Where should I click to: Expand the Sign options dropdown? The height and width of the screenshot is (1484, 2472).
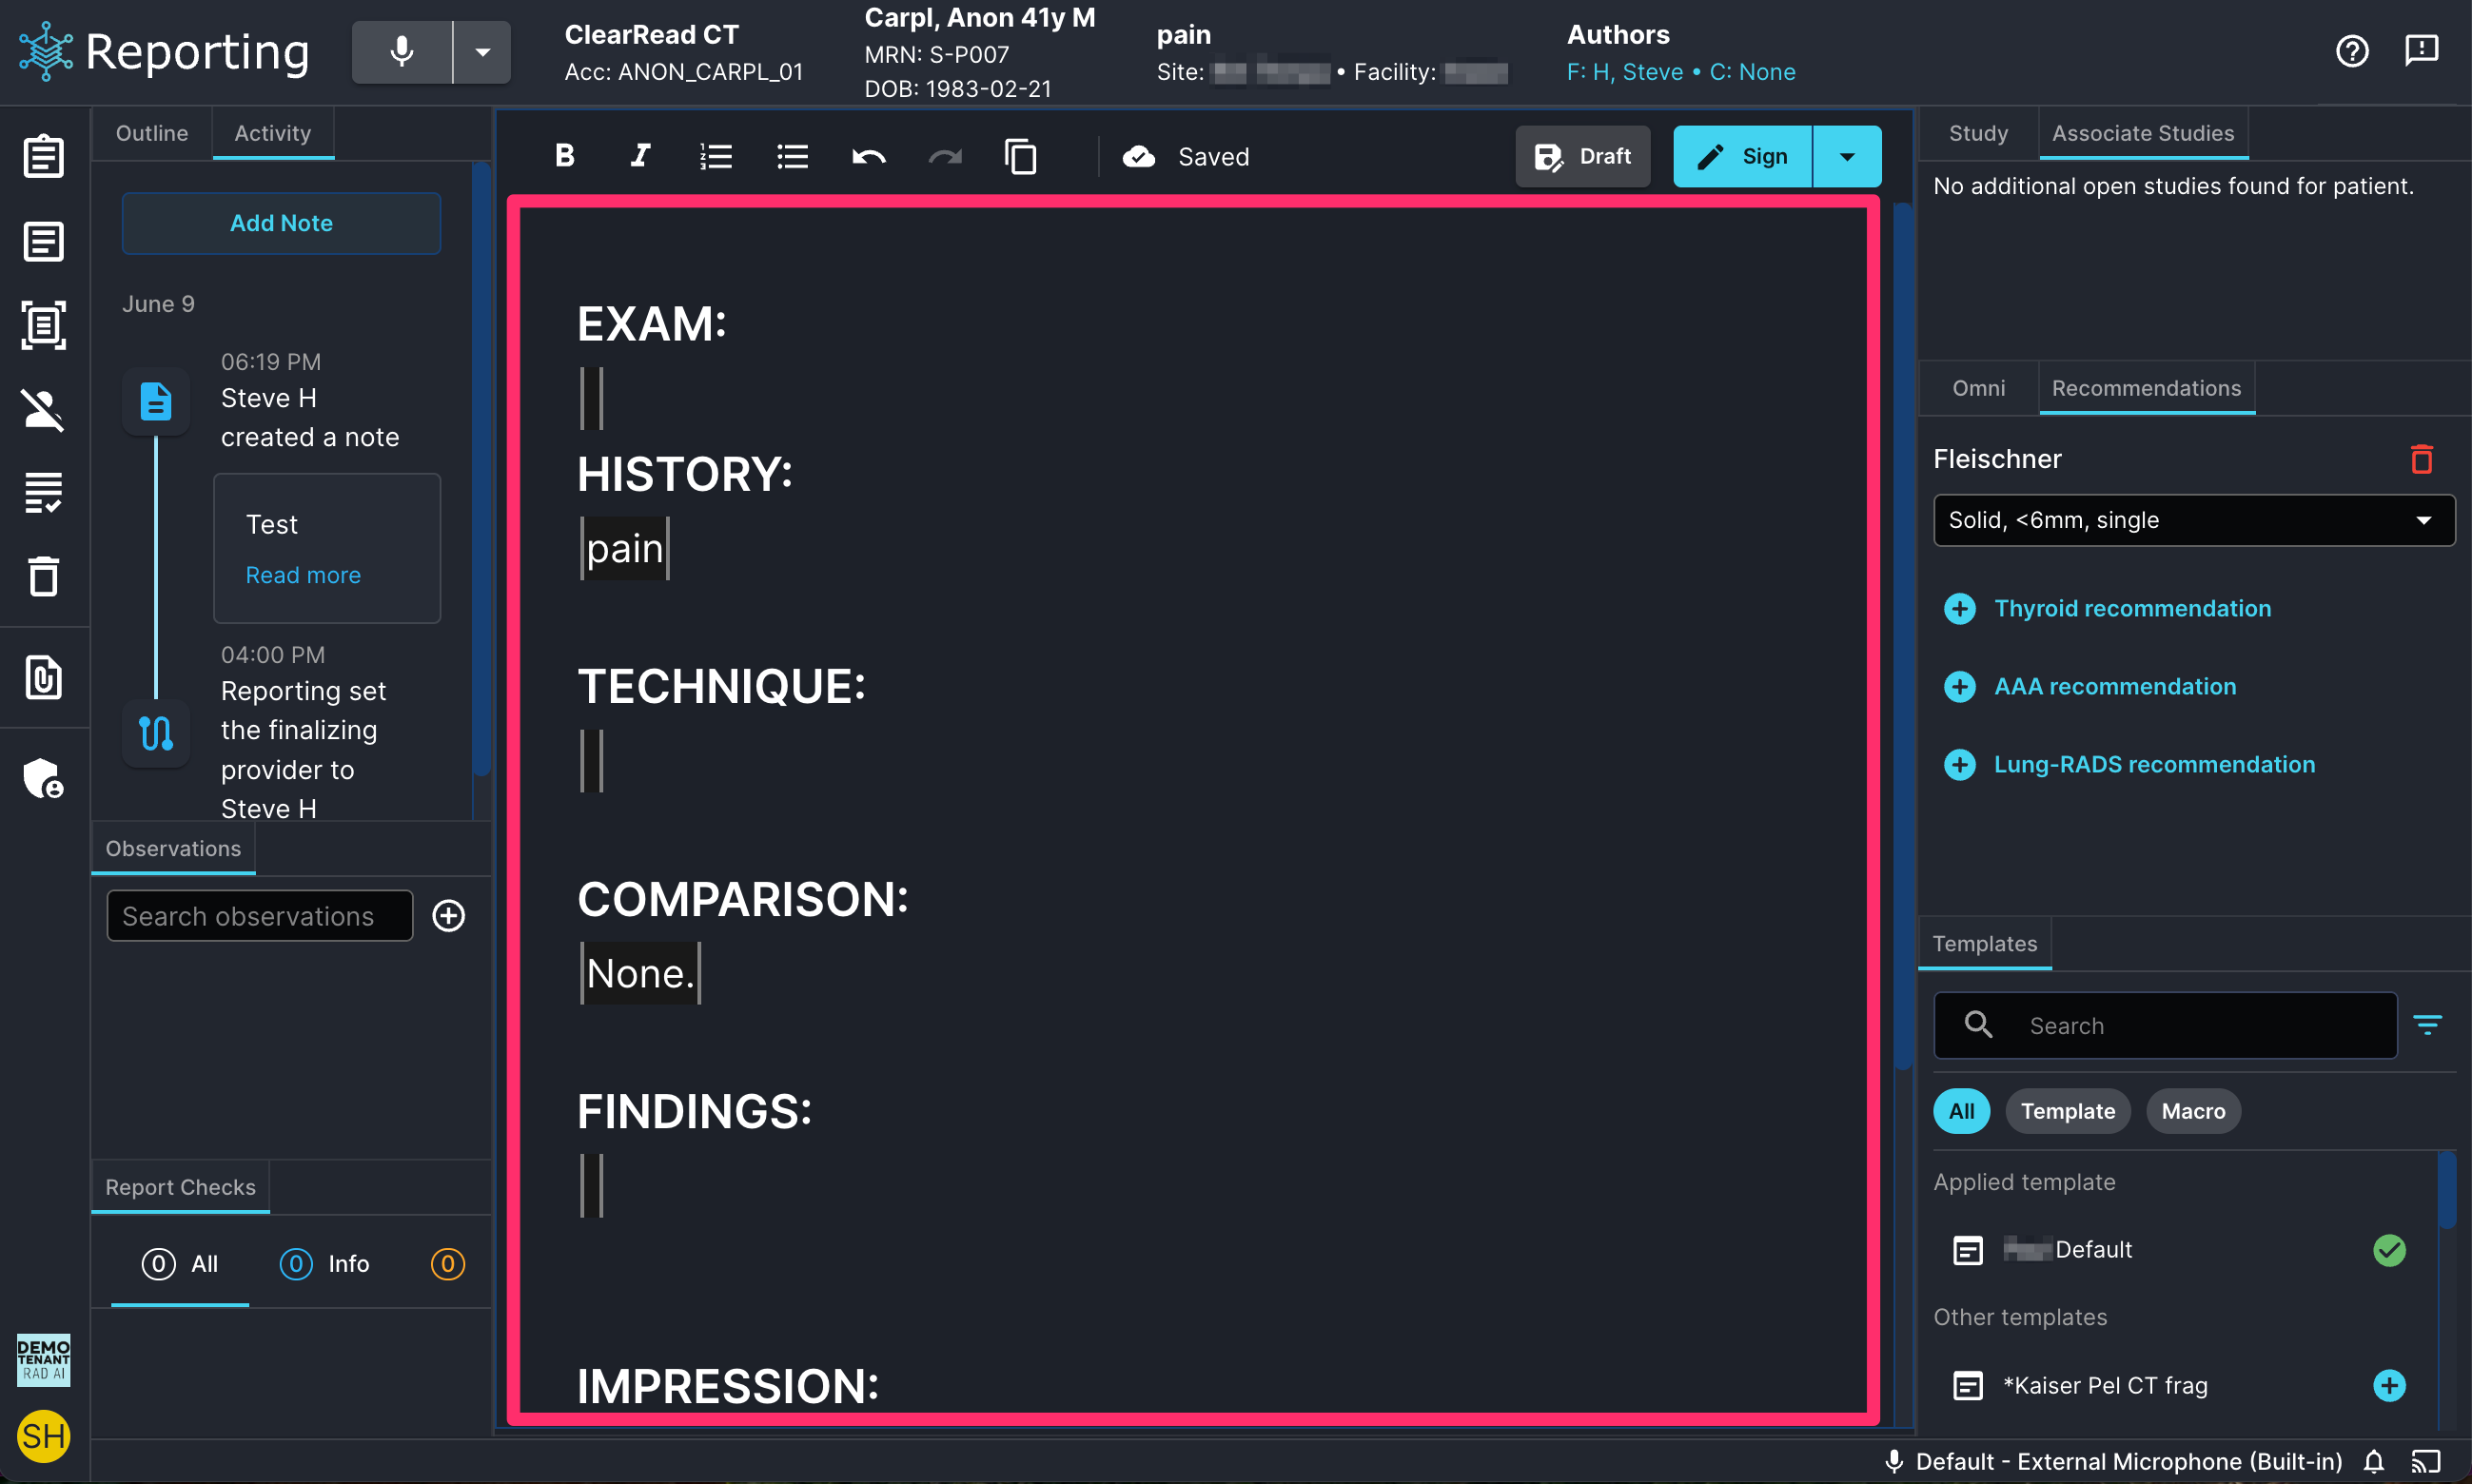click(1847, 156)
